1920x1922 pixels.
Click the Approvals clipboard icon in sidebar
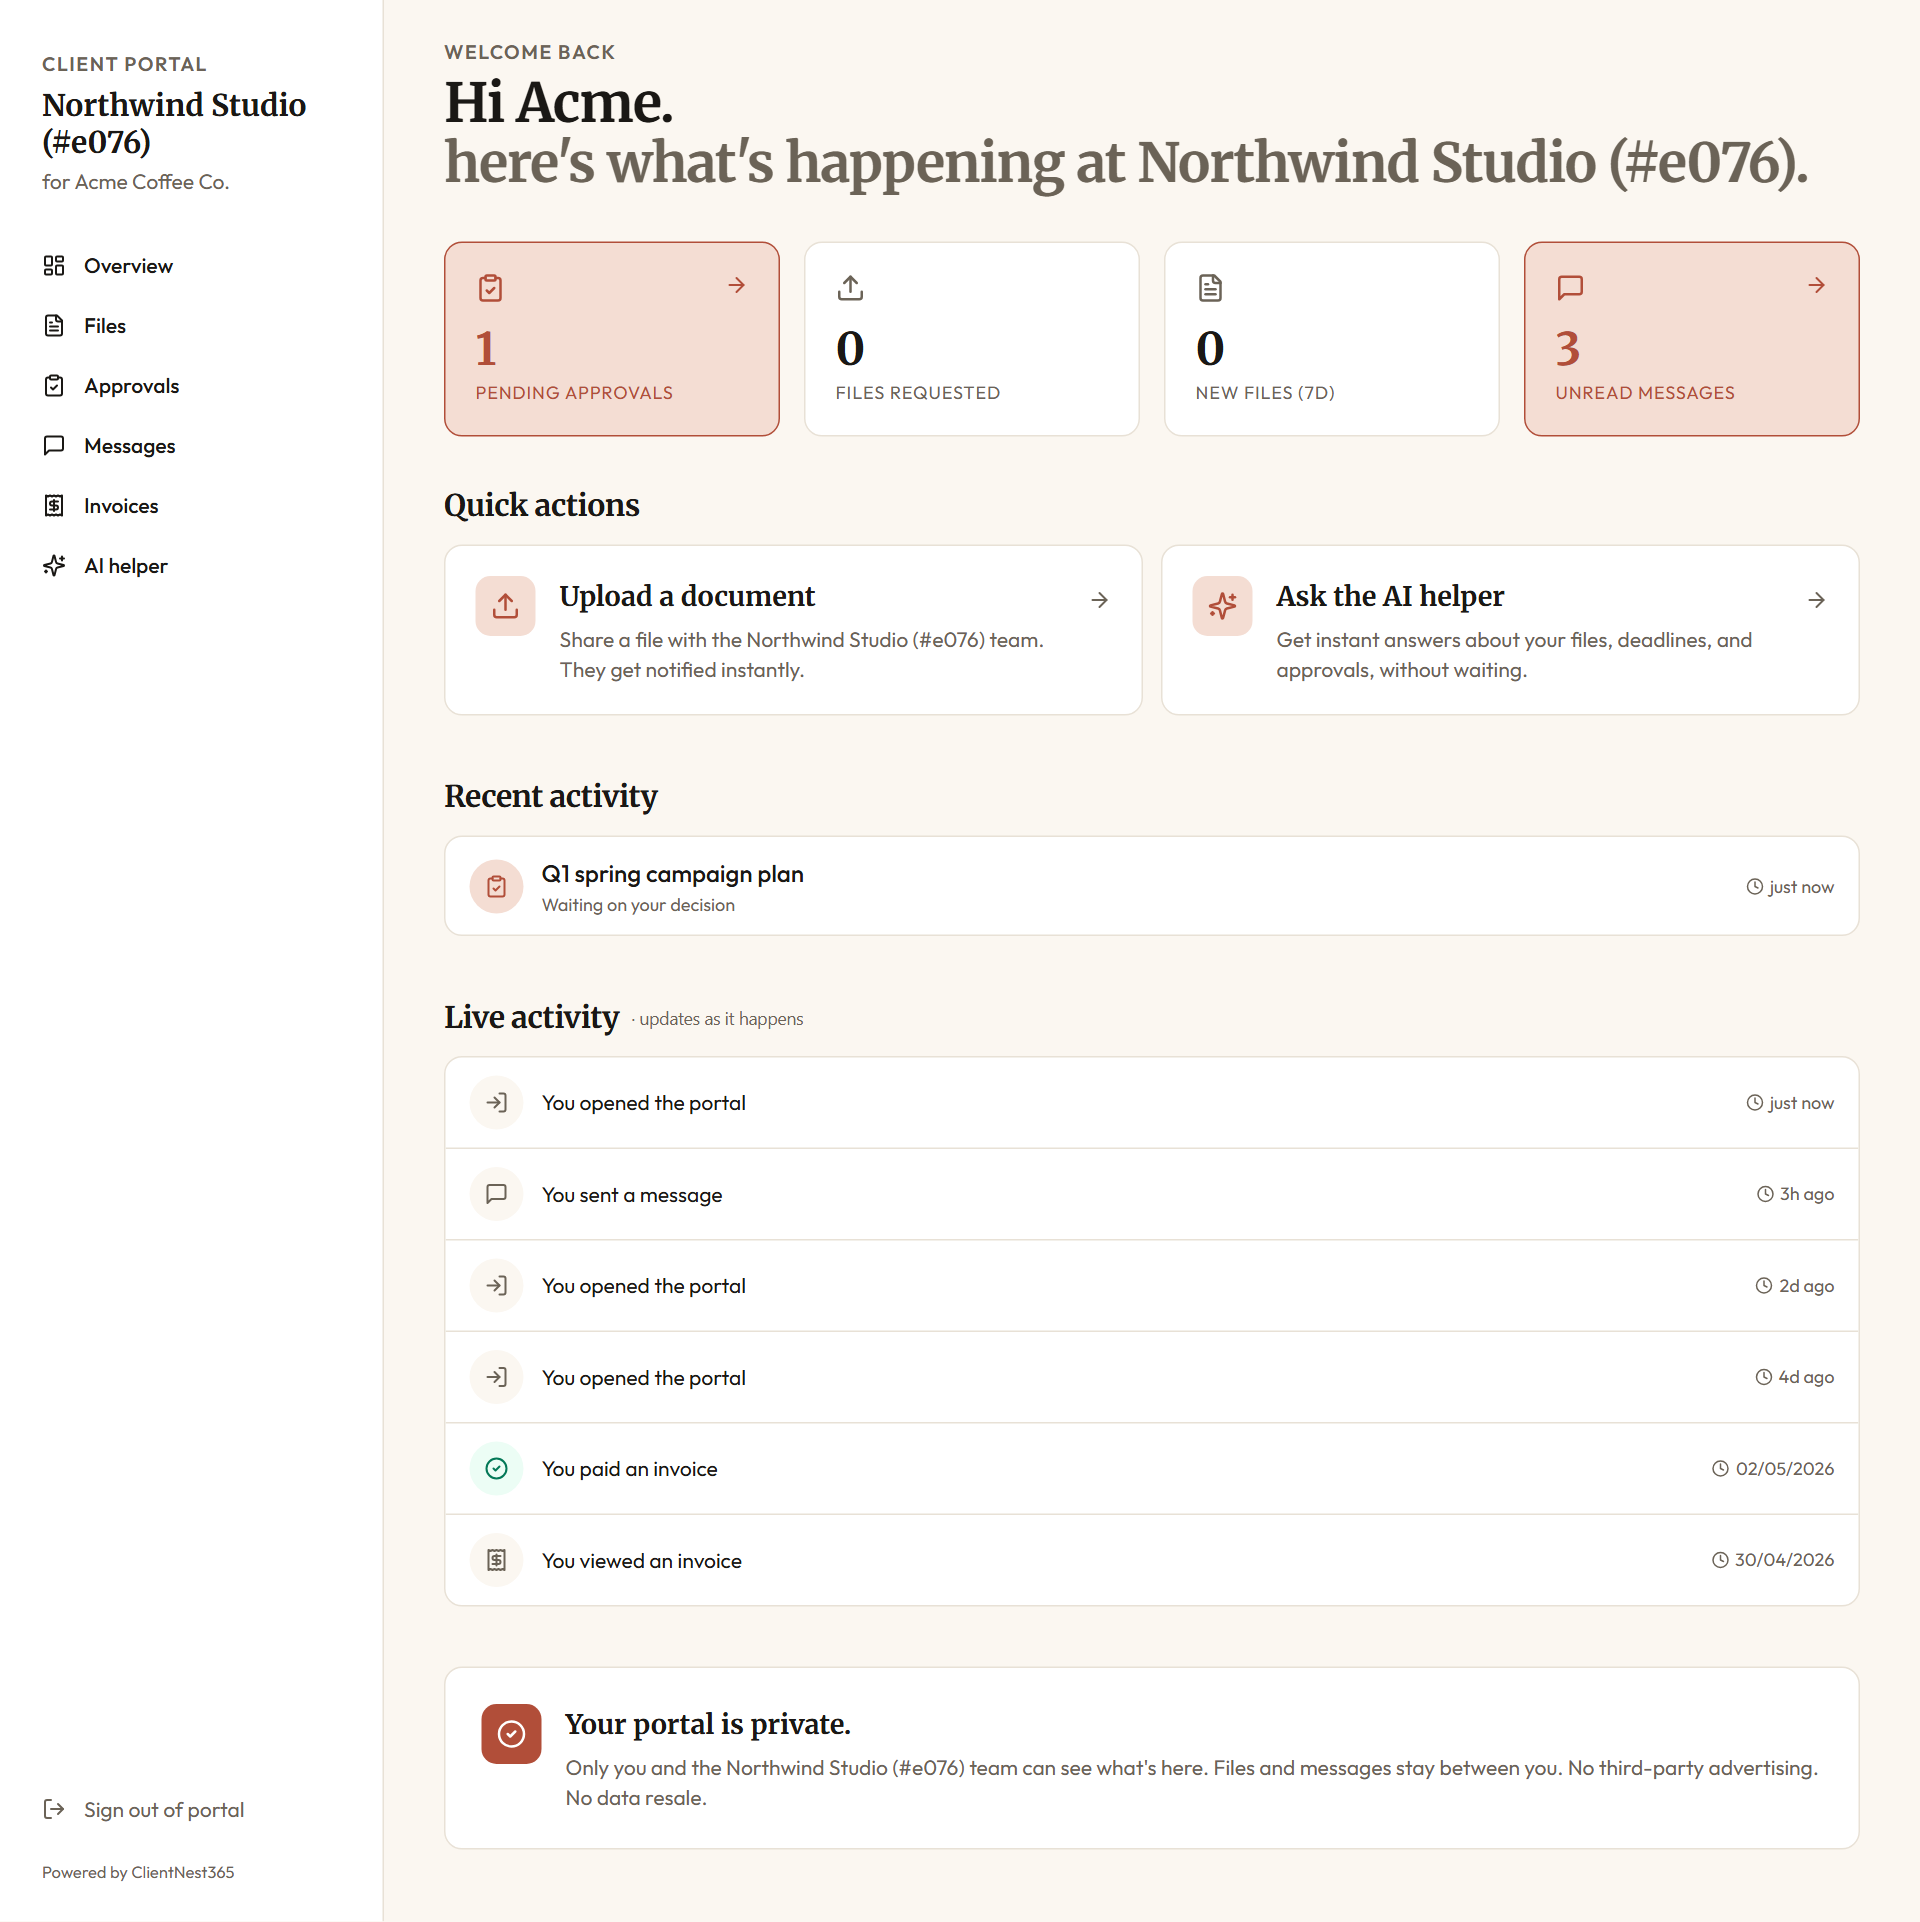(54, 386)
